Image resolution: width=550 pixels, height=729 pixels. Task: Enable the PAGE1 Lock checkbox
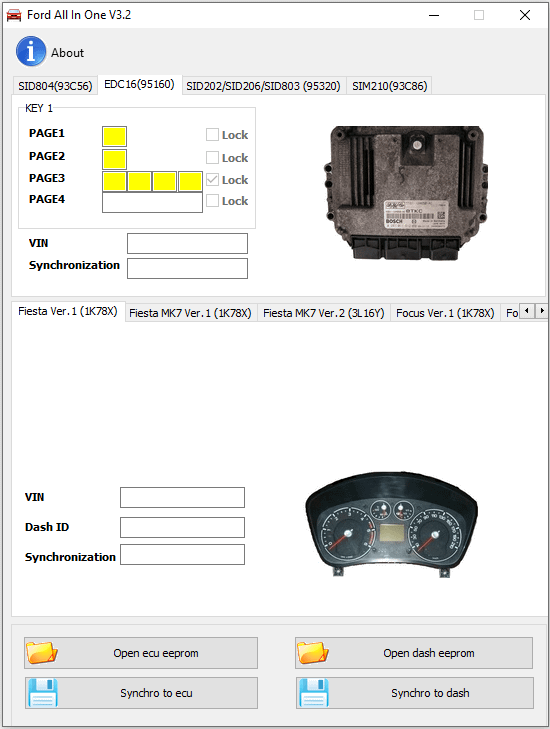pos(212,135)
